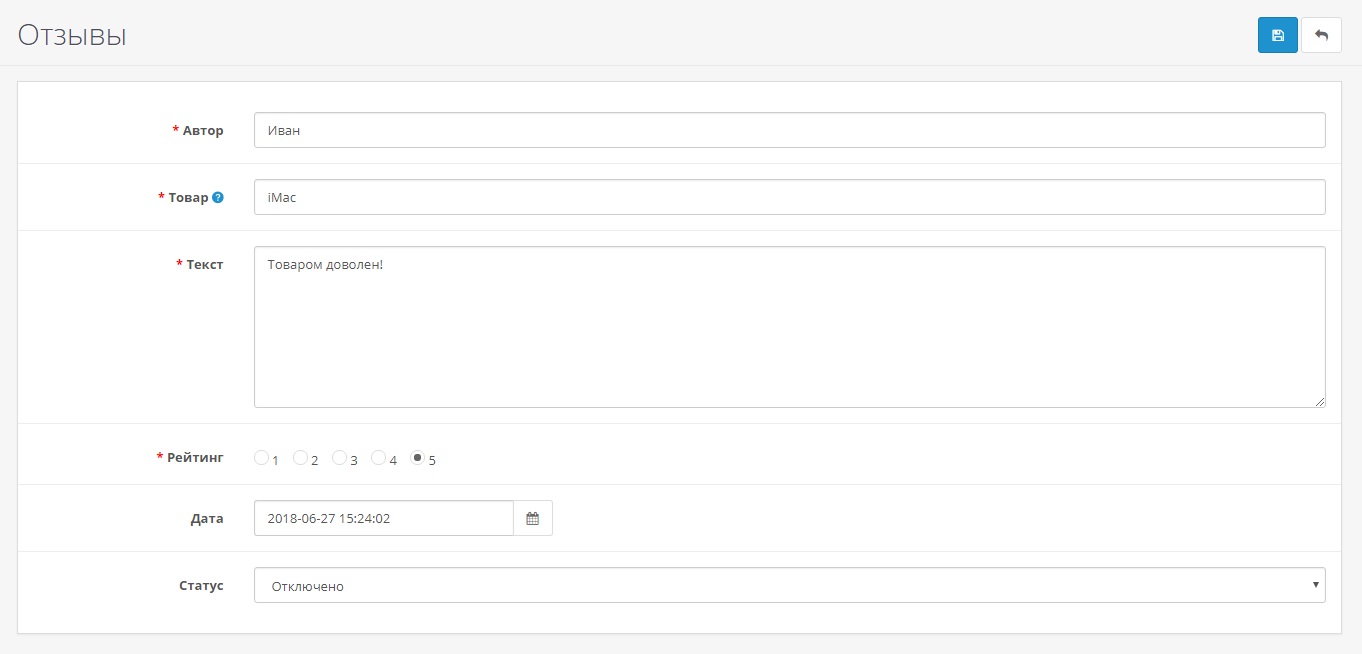Save the review with the blue floppy-disk button
The height and width of the screenshot is (654, 1362).
[1277, 35]
